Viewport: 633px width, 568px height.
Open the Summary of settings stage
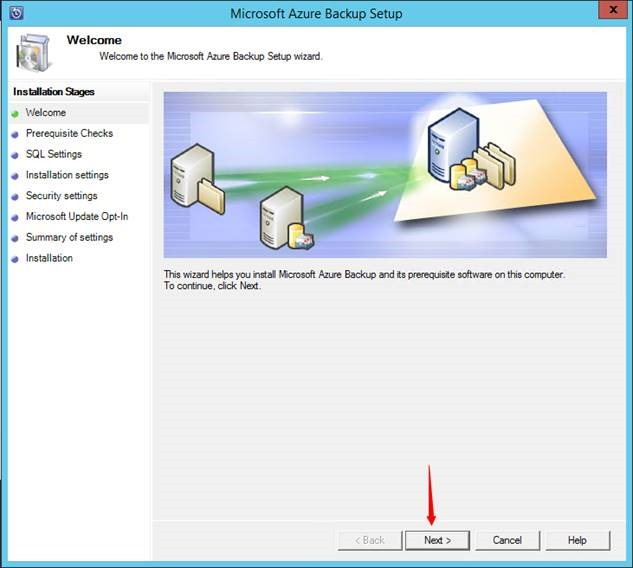(69, 237)
